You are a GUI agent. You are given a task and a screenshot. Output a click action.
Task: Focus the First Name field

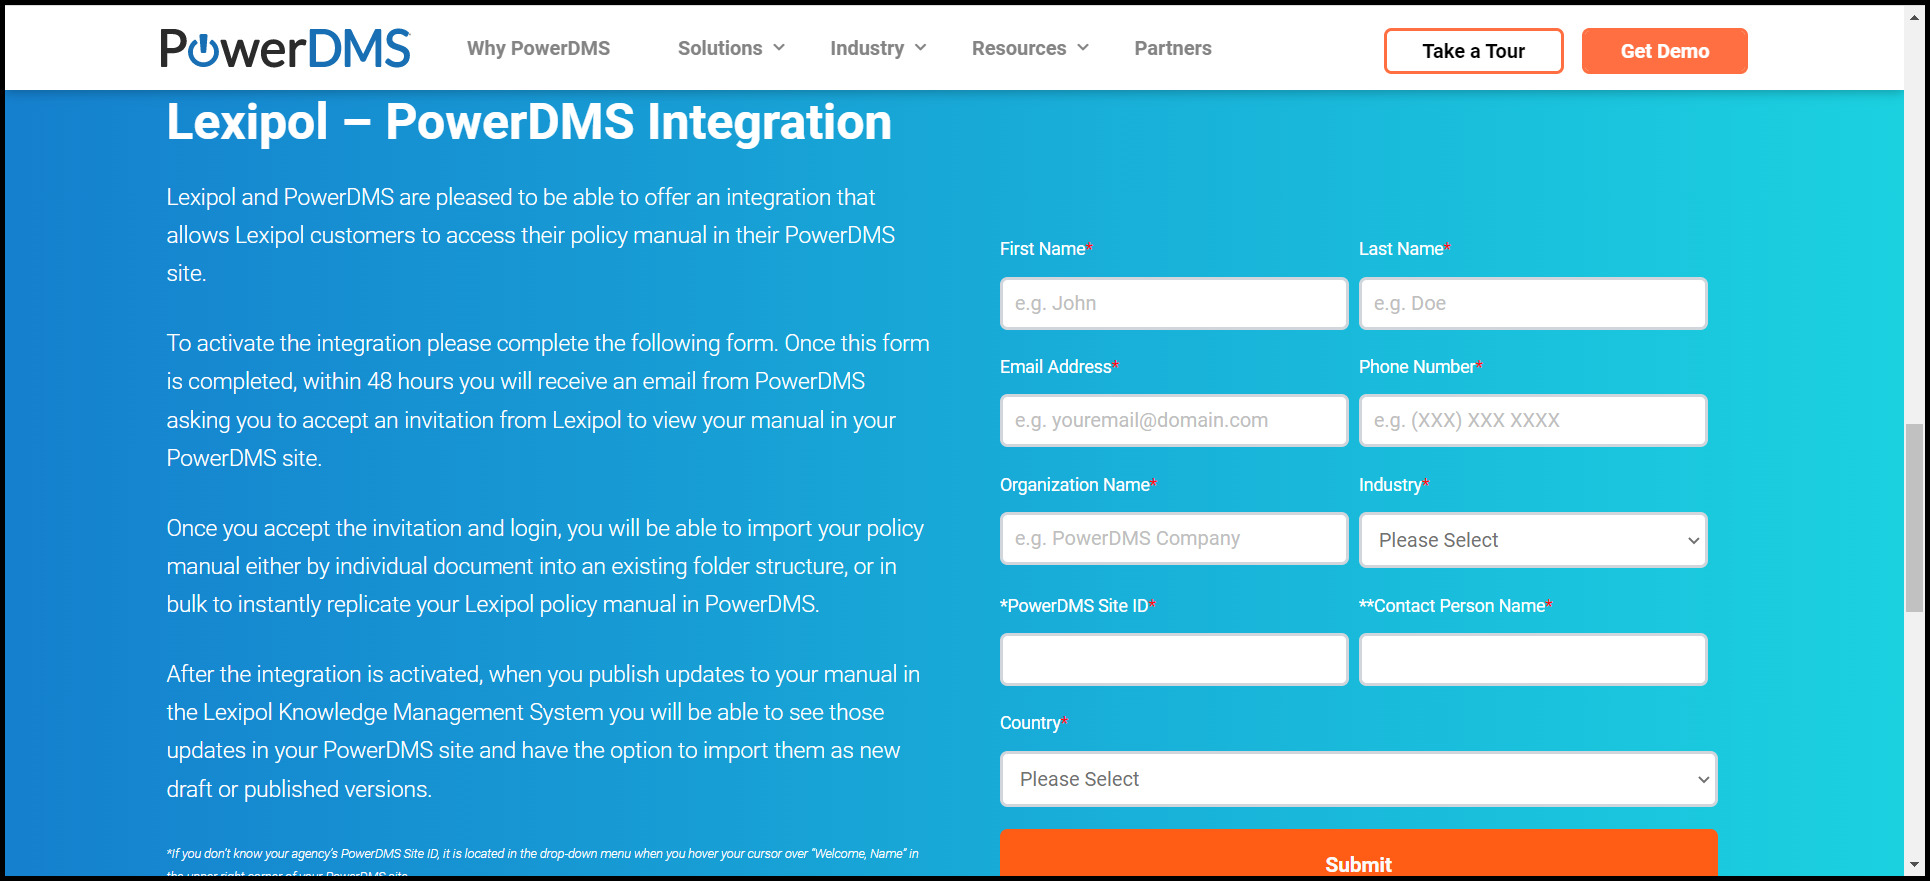1174,303
